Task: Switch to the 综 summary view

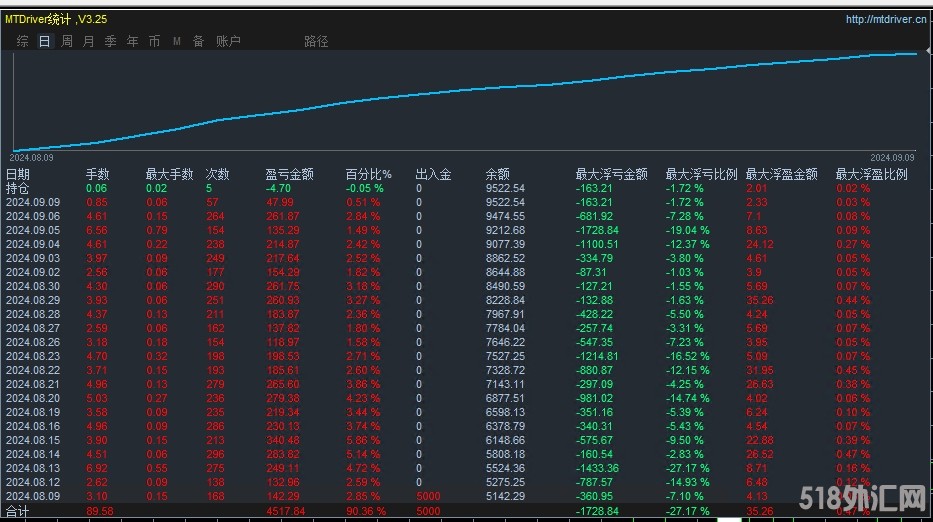Action: click(x=22, y=41)
